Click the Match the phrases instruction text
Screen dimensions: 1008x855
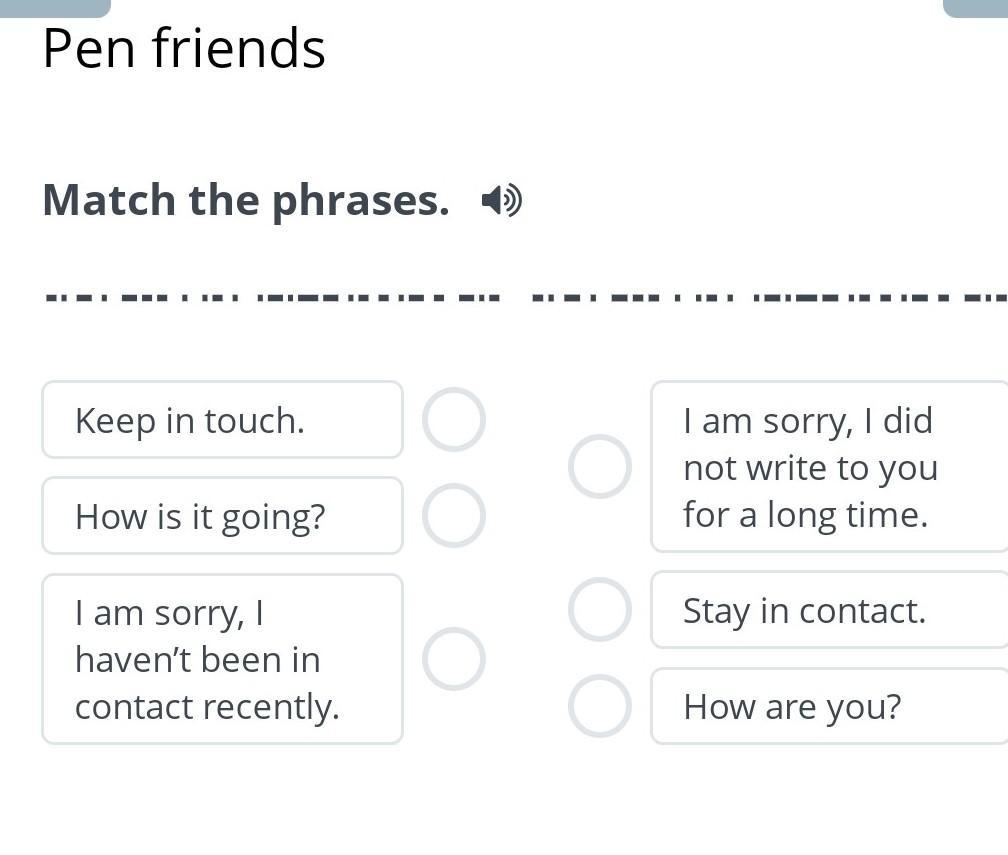pos(246,200)
